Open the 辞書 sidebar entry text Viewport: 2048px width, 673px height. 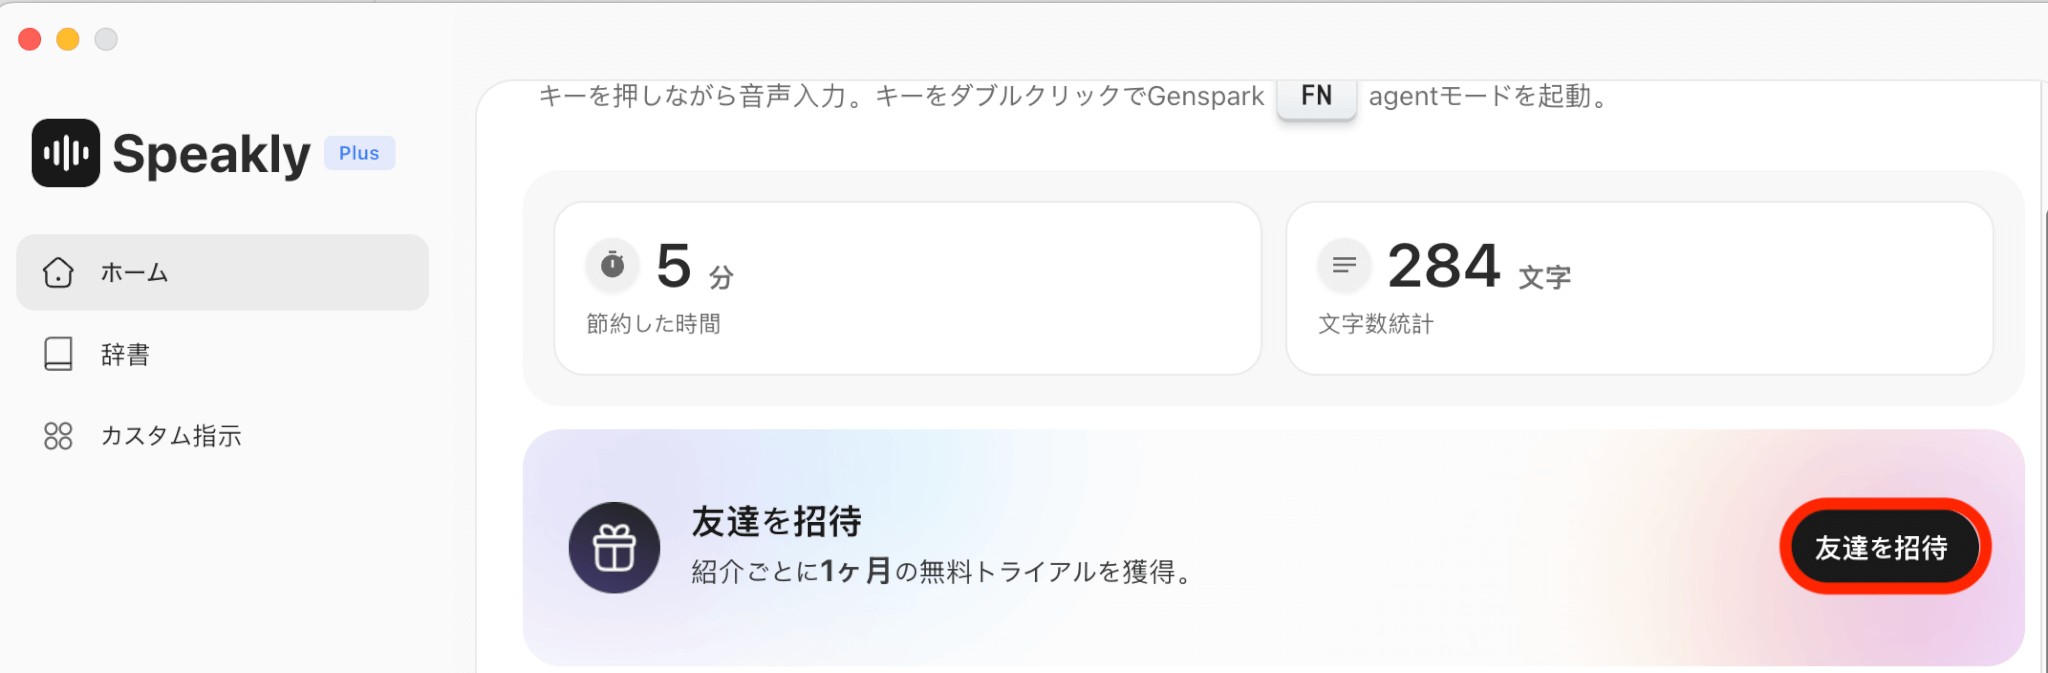click(125, 355)
